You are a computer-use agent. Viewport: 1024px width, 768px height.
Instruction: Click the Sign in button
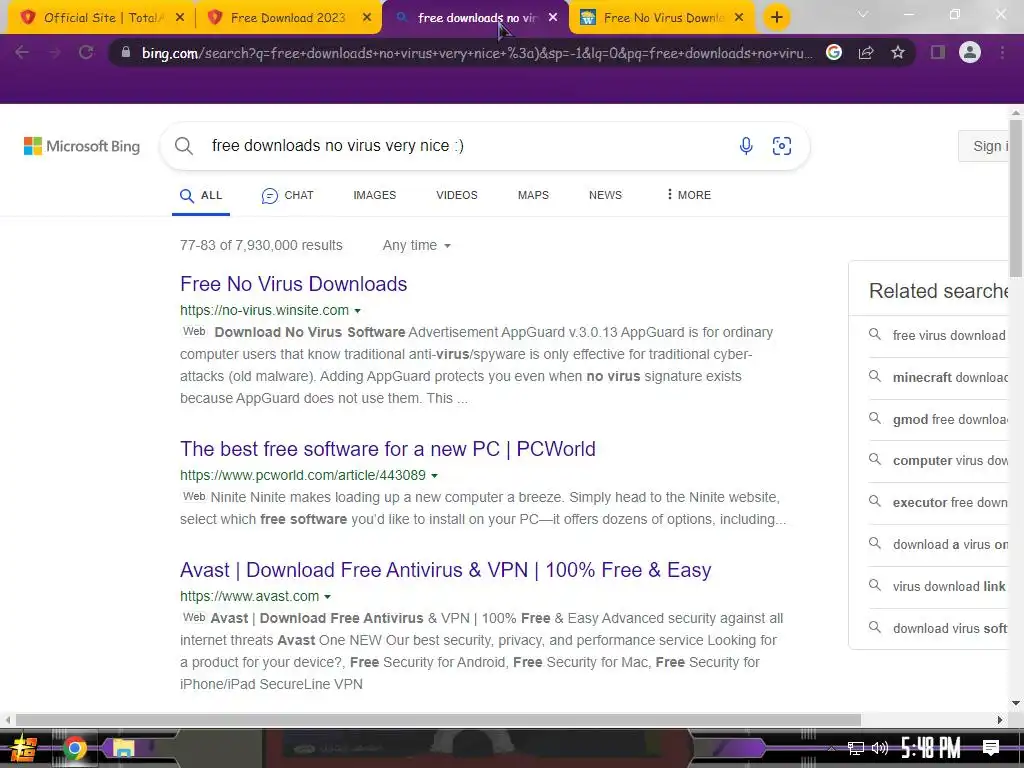click(x=984, y=146)
